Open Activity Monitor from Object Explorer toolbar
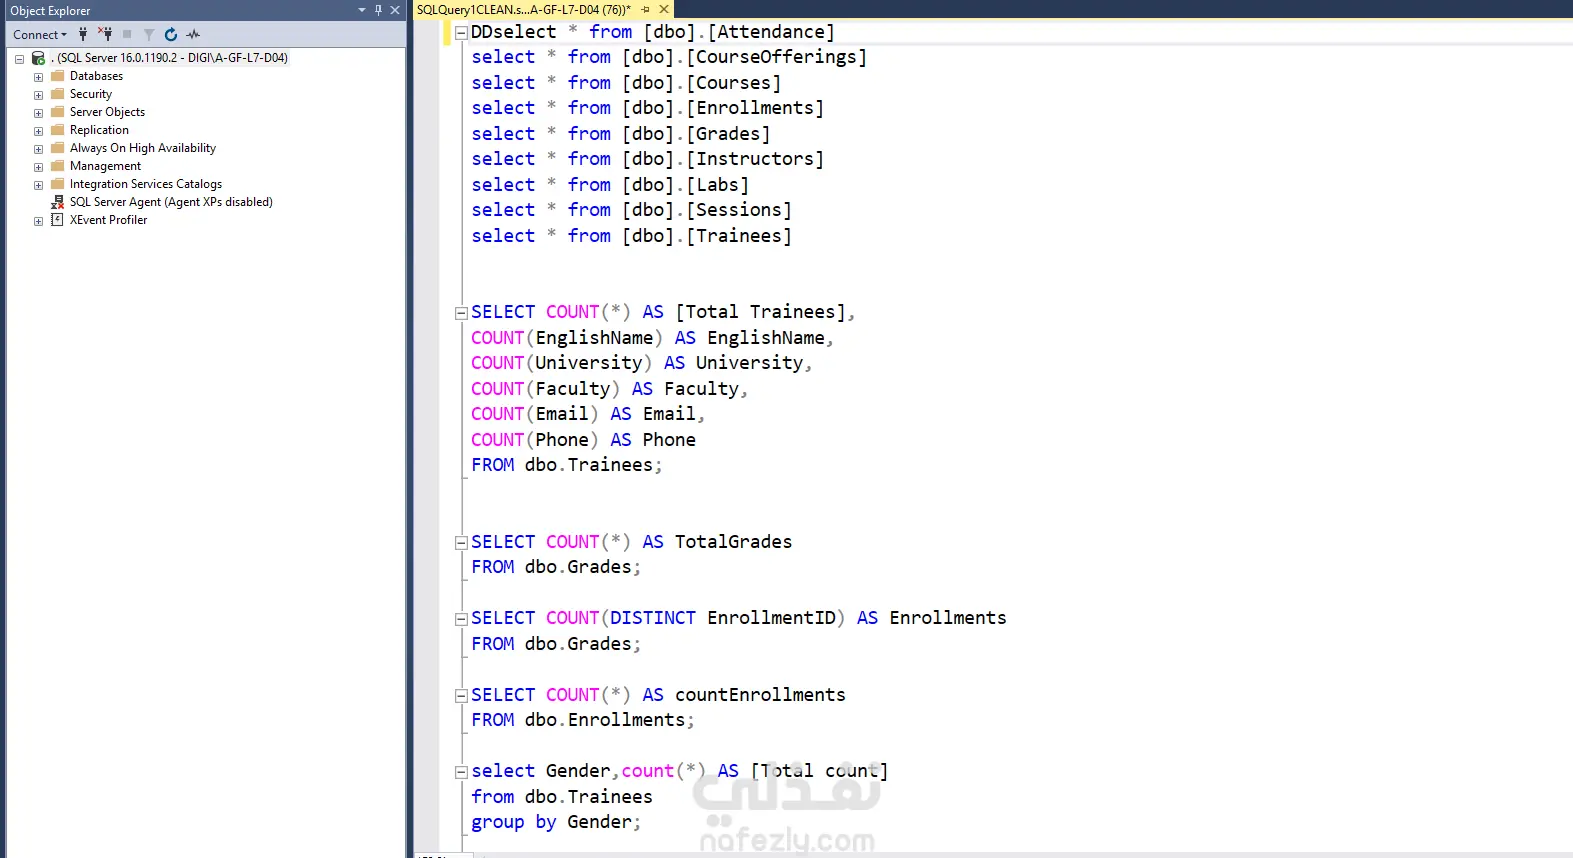The height and width of the screenshot is (858, 1573). pos(193,34)
